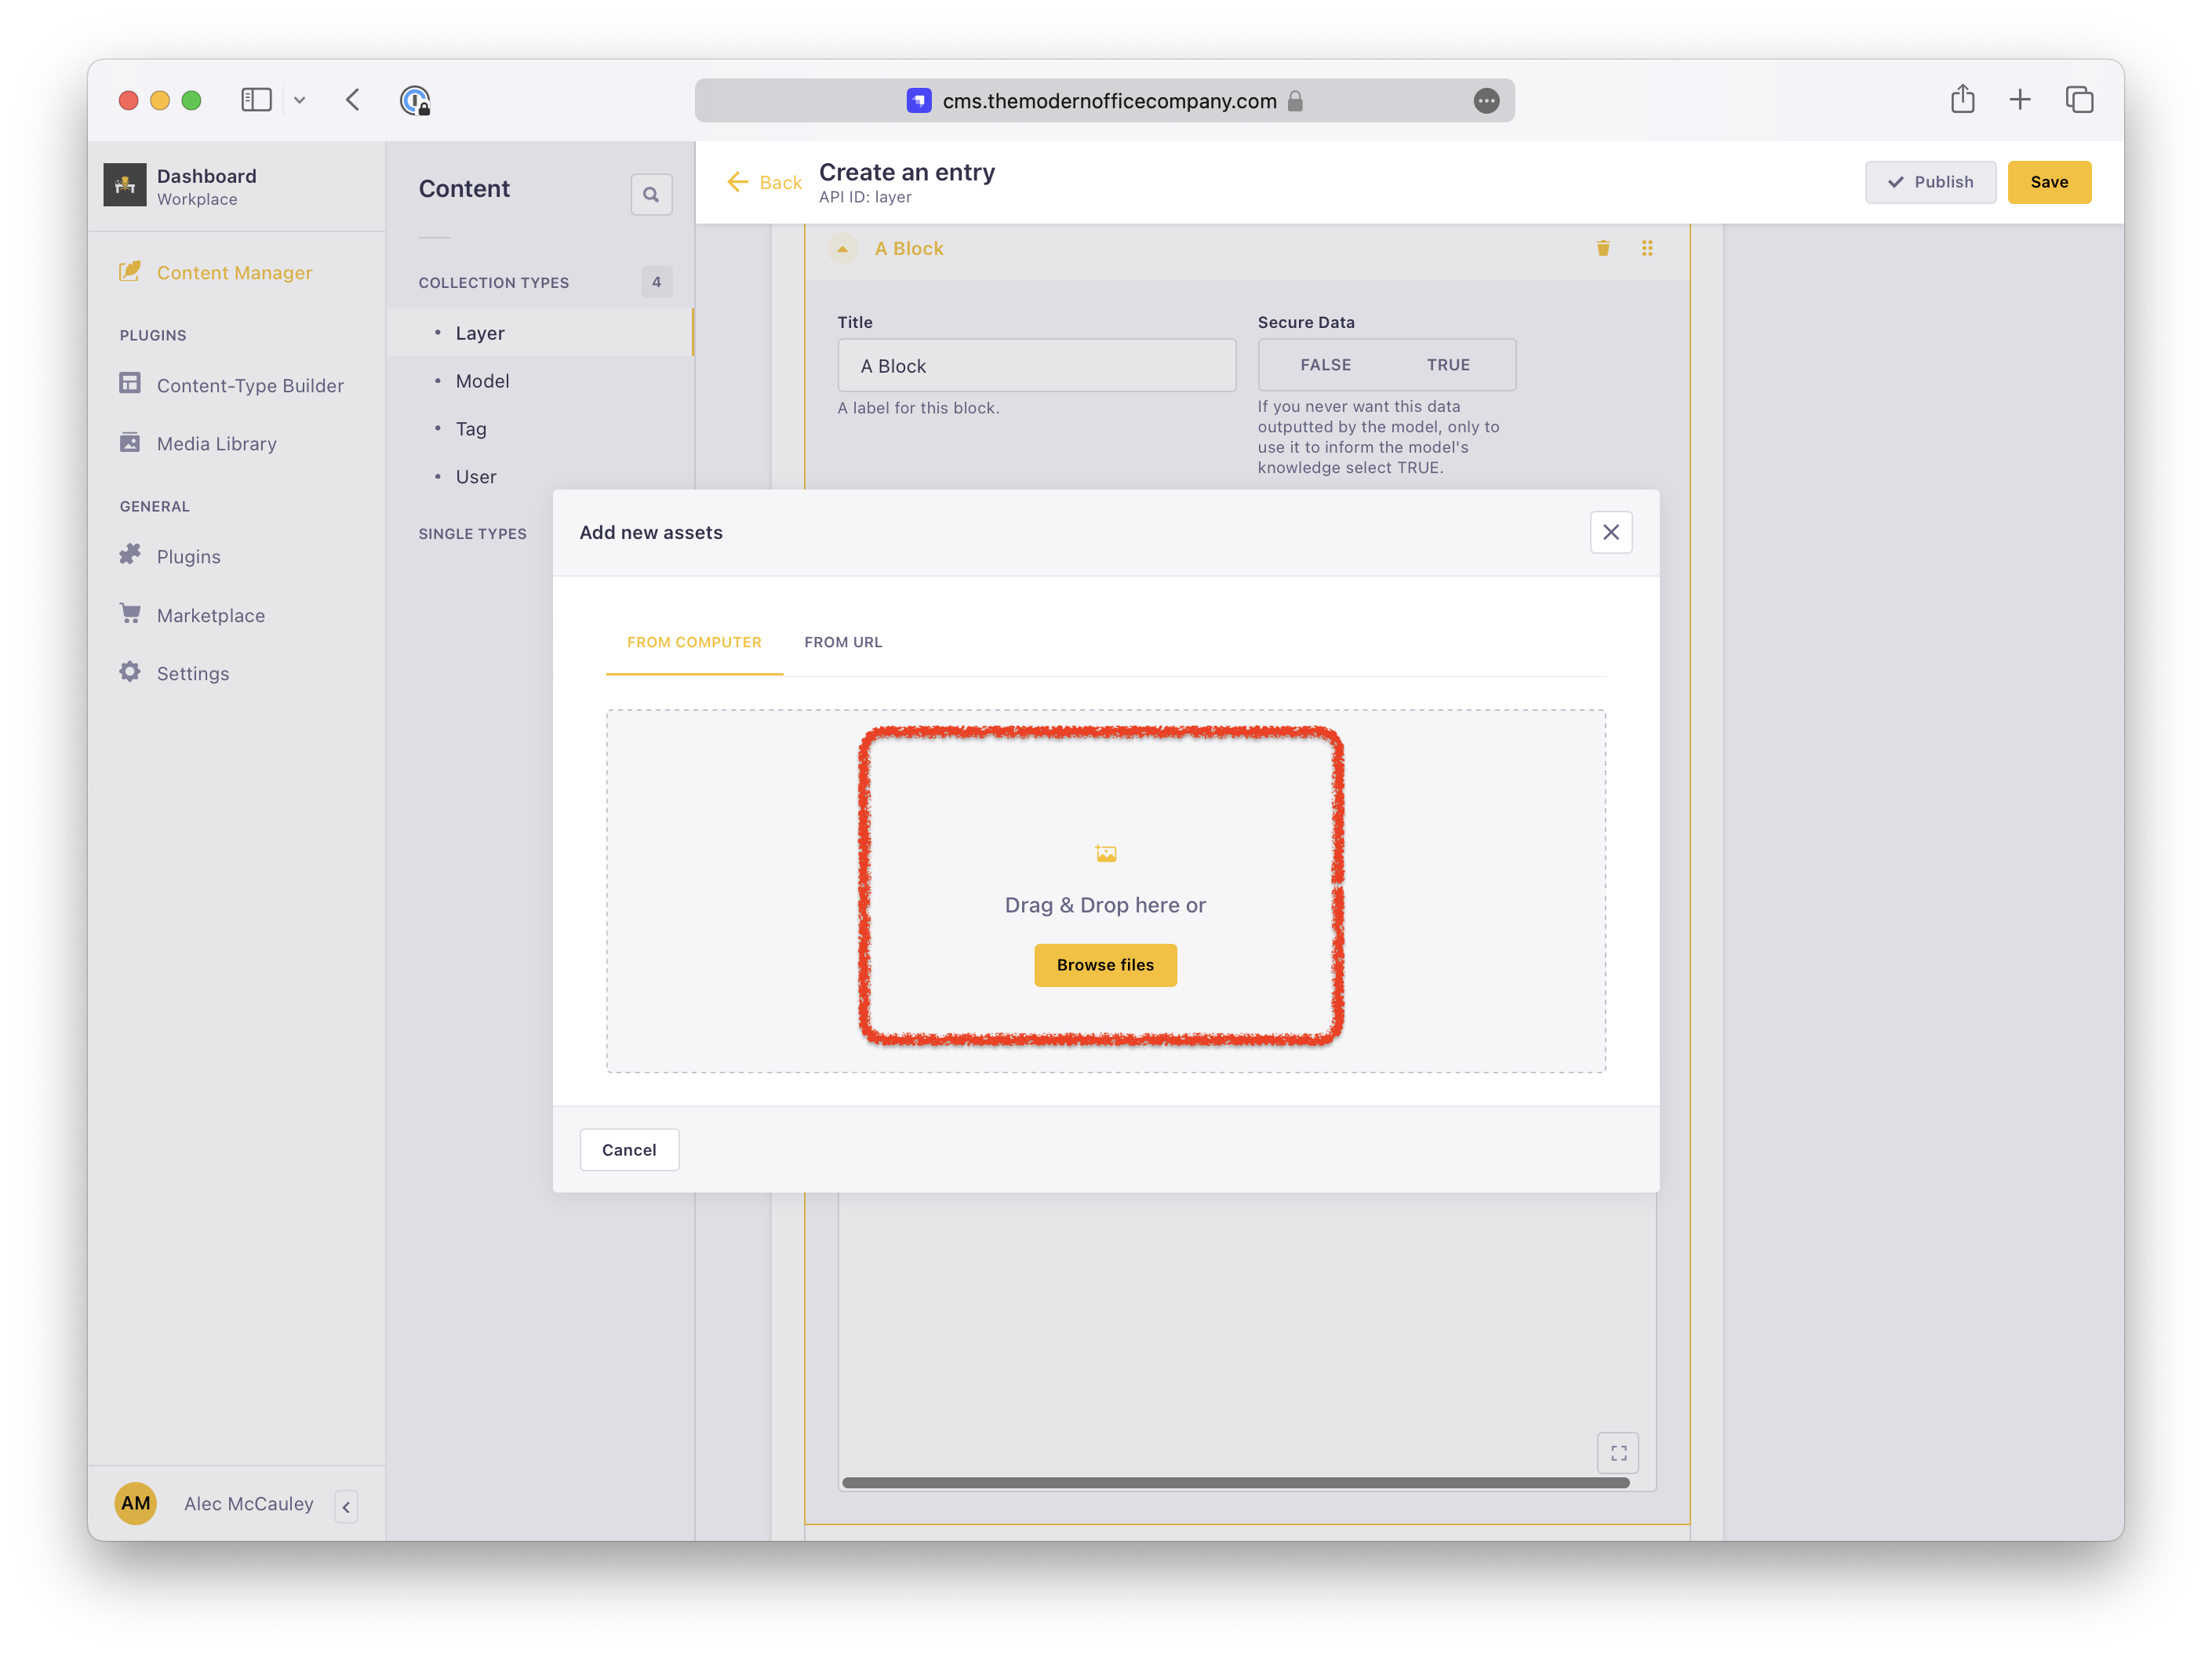The width and height of the screenshot is (2212, 1657).
Task: Set Secure Data to TRUE
Action: 1447,365
